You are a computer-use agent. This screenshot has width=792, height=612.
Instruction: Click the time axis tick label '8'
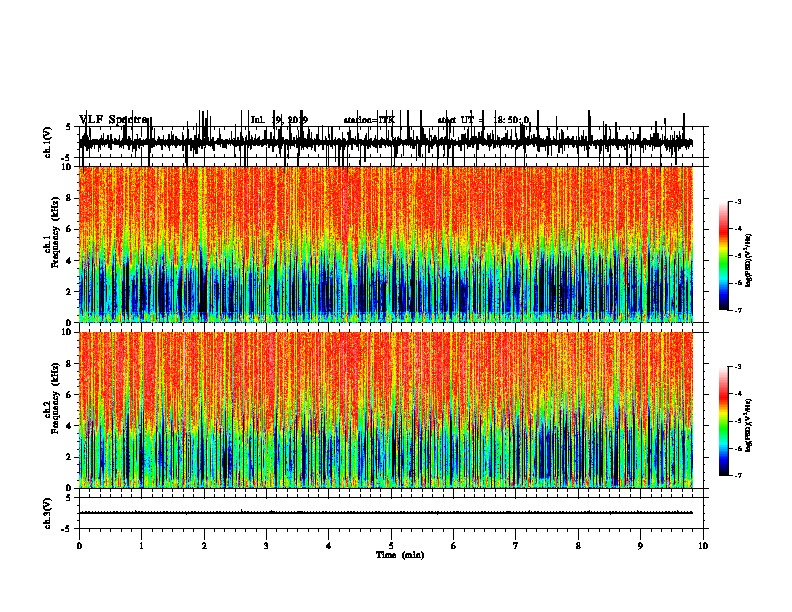(x=578, y=546)
